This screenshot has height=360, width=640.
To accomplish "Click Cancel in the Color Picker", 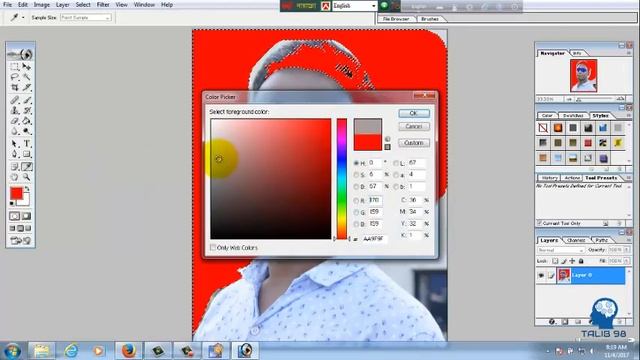I will (x=413, y=127).
